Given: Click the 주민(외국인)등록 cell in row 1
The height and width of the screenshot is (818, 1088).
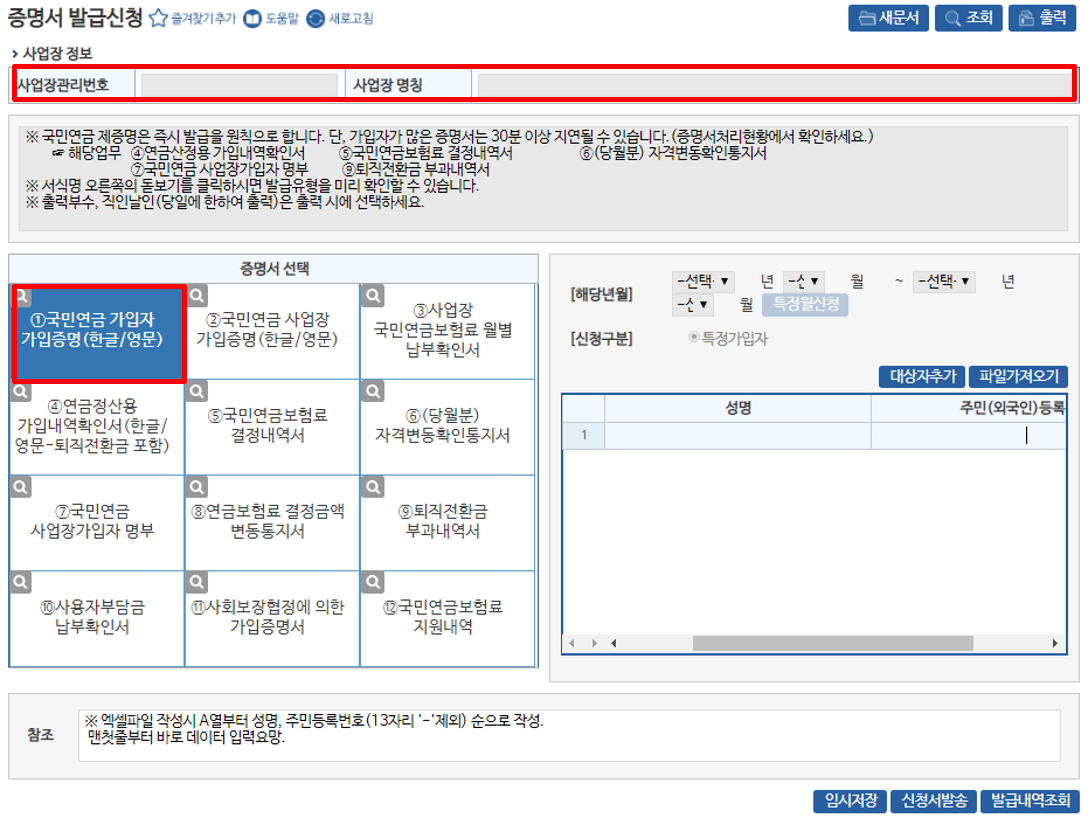Looking at the screenshot, I should pyautogui.click(x=969, y=435).
